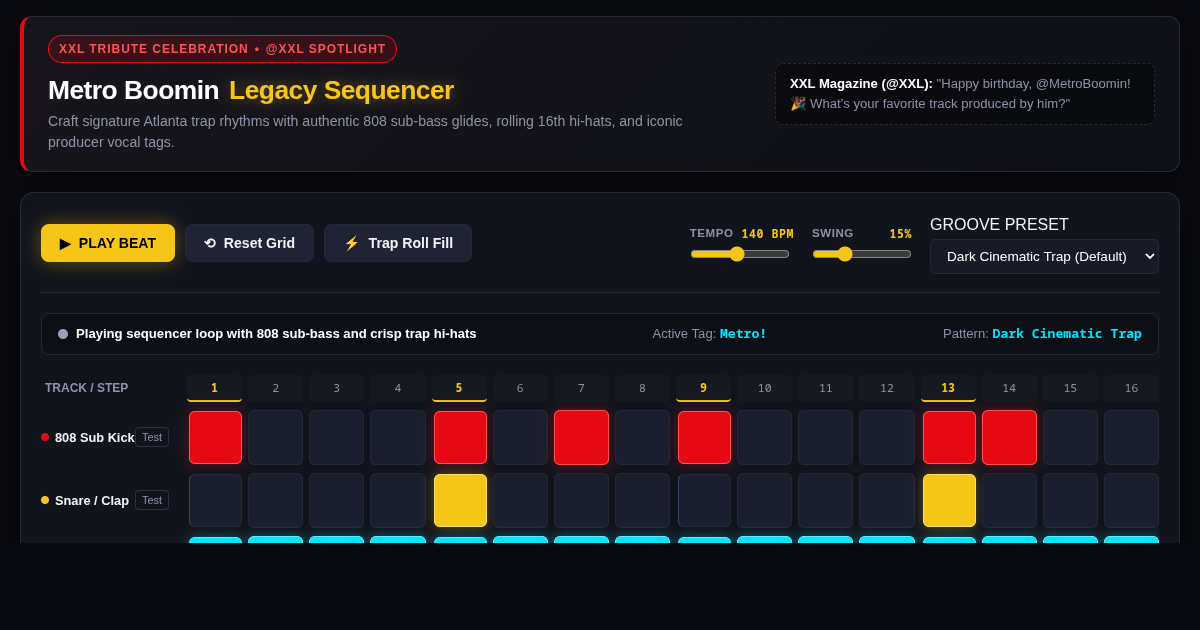1200x630 pixels.
Task: Enable 808 Sub Kick step 6
Action: 520,437
